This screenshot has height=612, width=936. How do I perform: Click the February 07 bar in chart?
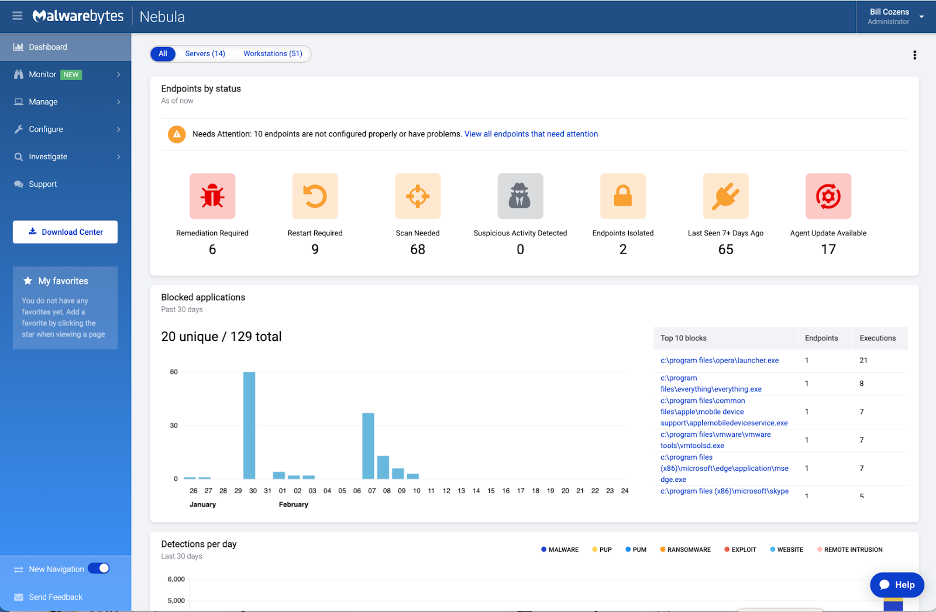point(368,446)
